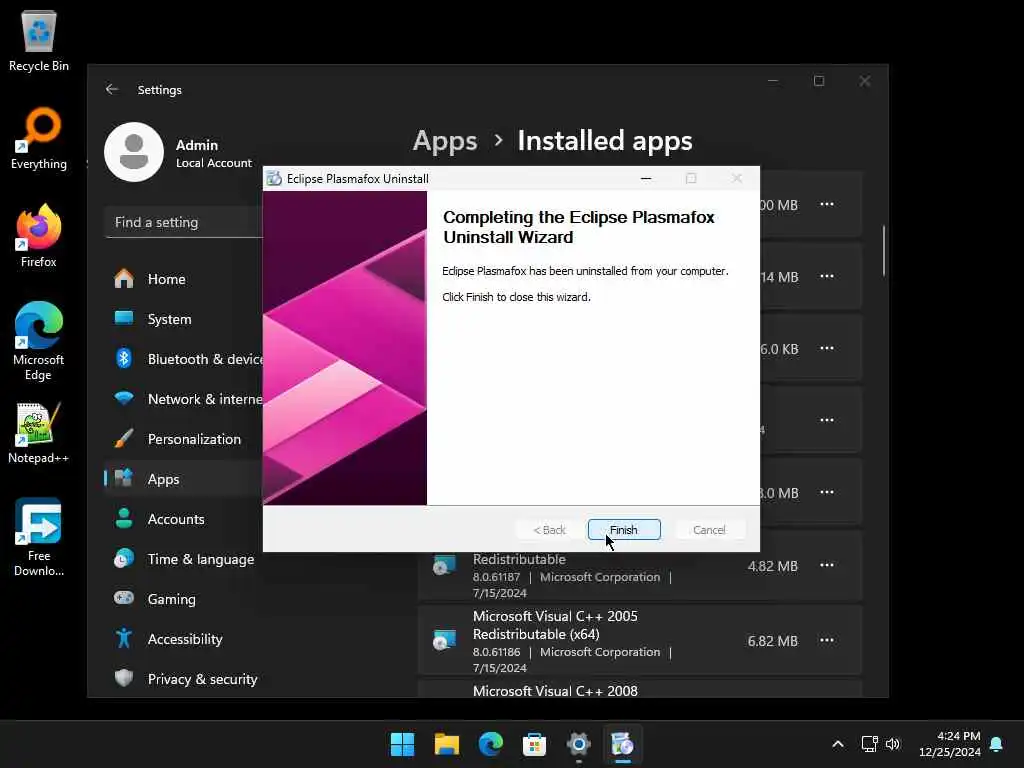1024x768 pixels.
Task: Maximize the Settings window
Action: click(x=819, y=81)
